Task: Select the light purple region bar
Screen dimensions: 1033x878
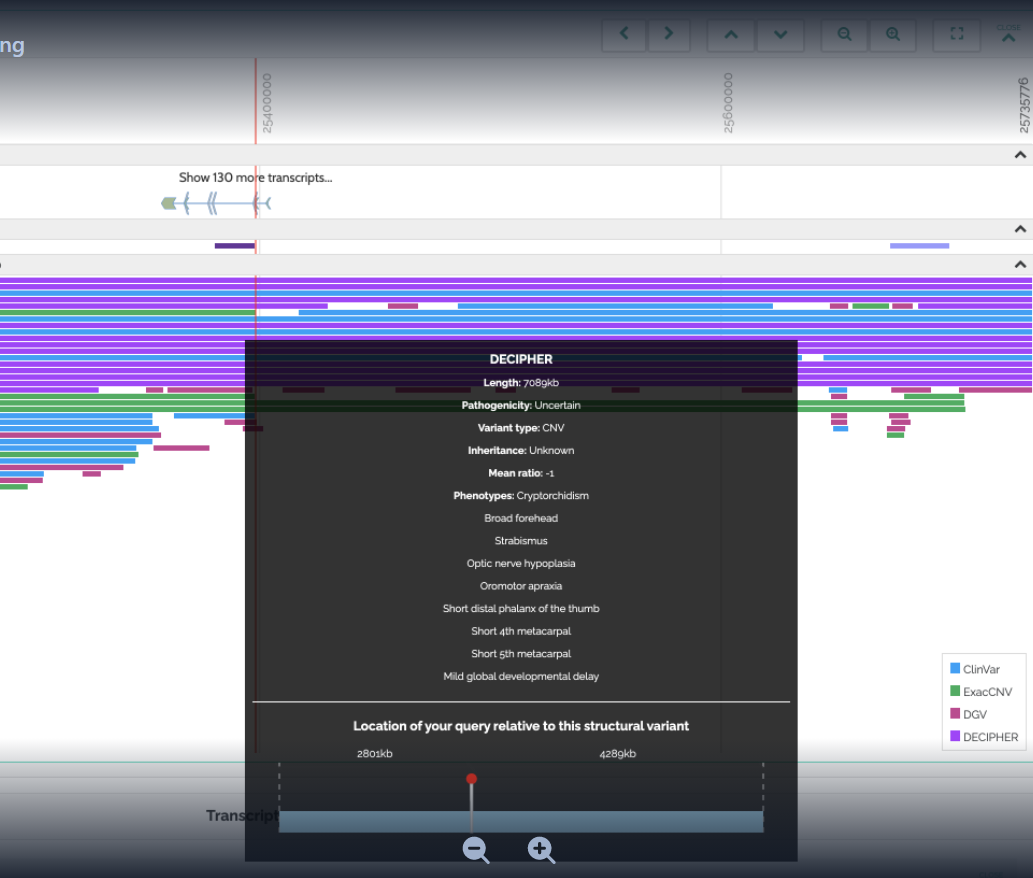Action: coord(919,246)
